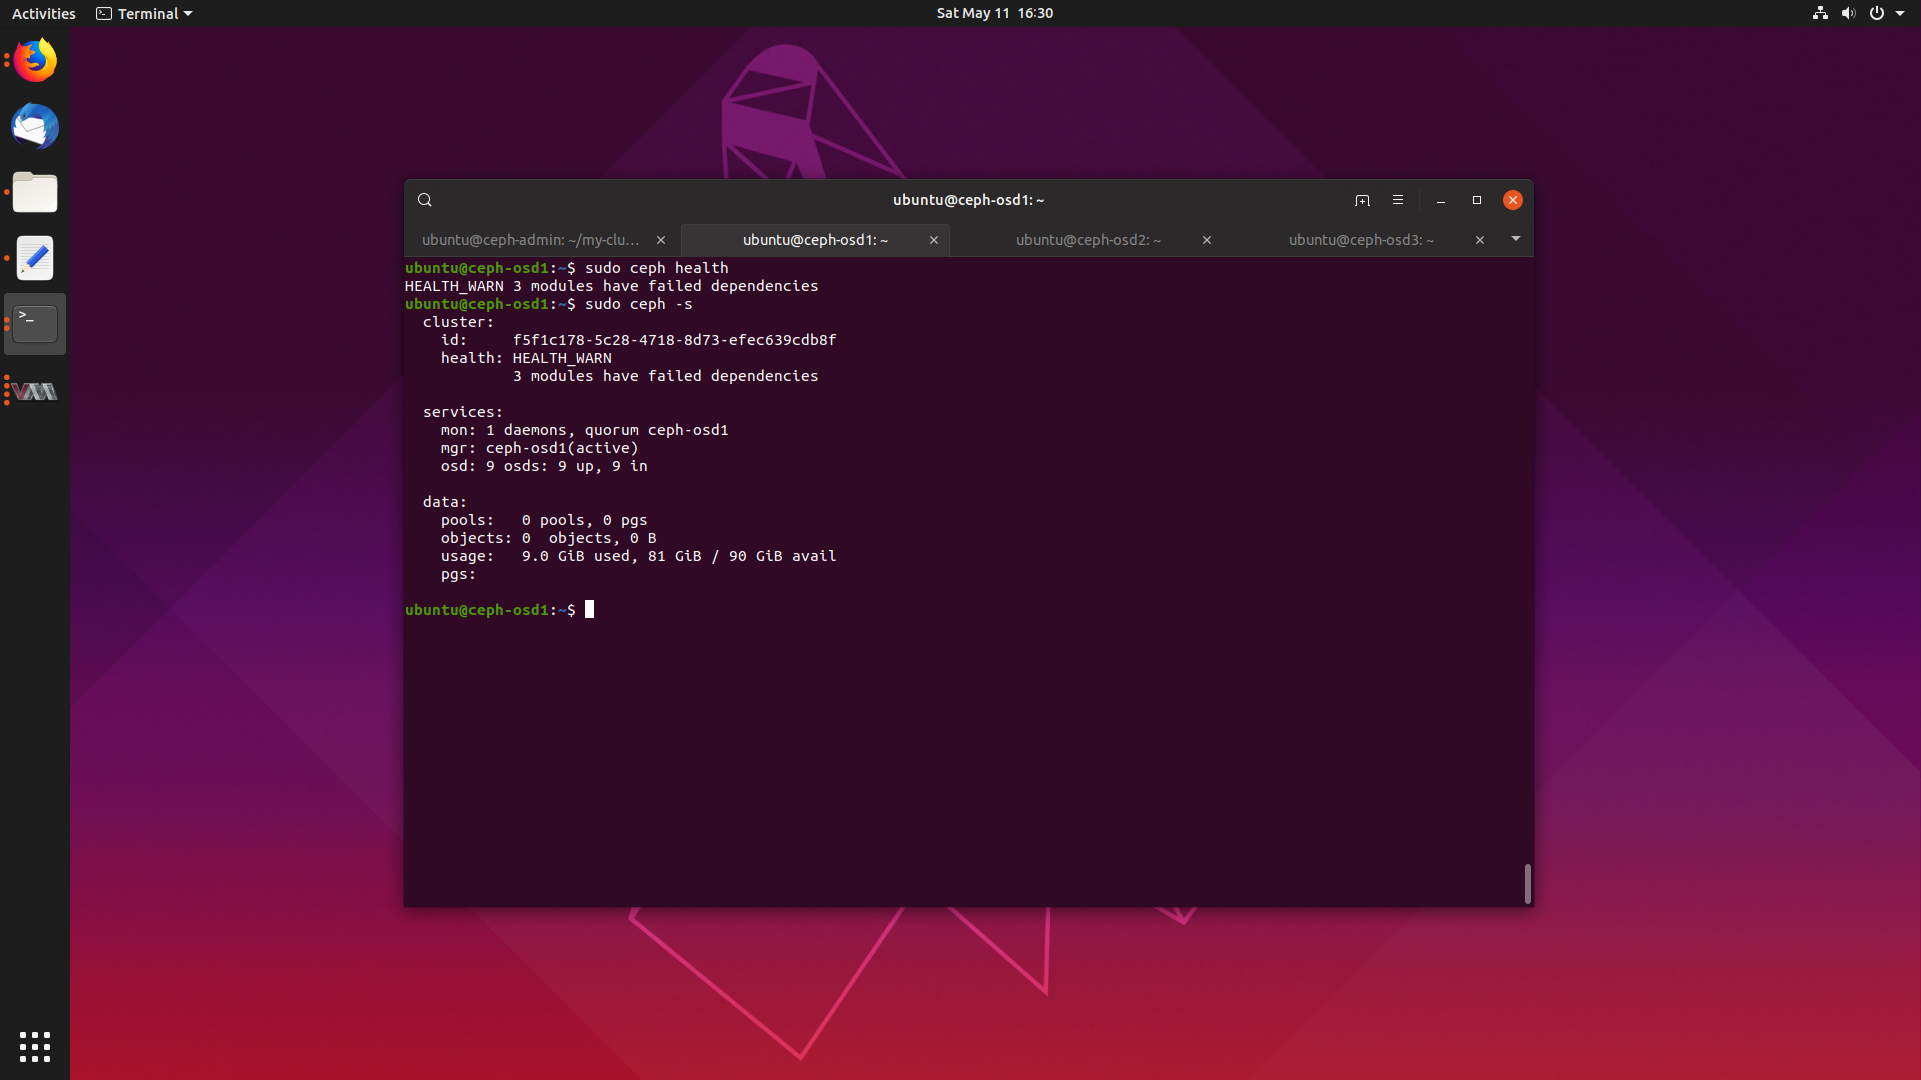Screen dimensions: 1921x1080
Task: Open Virtual Machine Manager from the dock
Action: point(35,391)
